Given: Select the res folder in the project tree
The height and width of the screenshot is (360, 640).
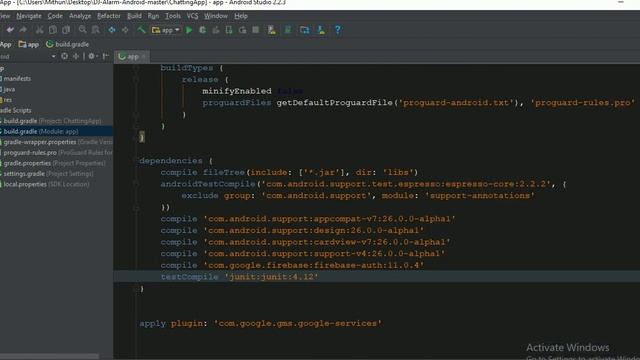Looking at the screenshot, I should (7, 100).
